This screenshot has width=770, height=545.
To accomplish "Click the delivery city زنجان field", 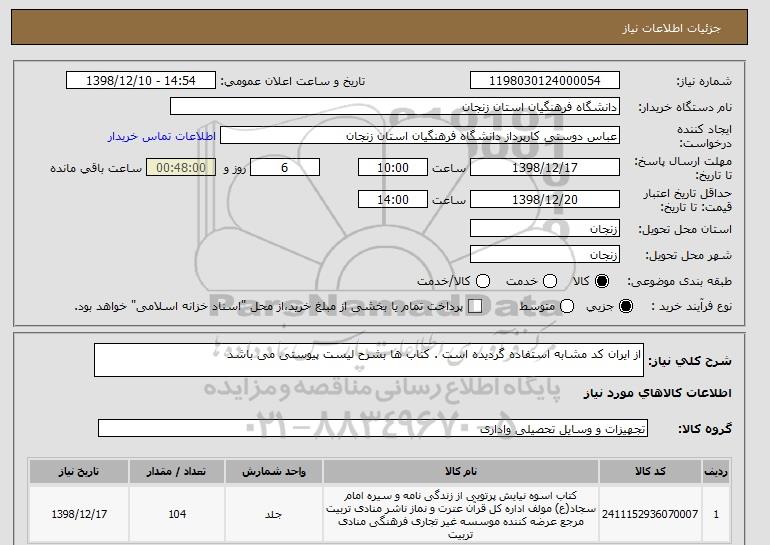I will coord(545,254).
